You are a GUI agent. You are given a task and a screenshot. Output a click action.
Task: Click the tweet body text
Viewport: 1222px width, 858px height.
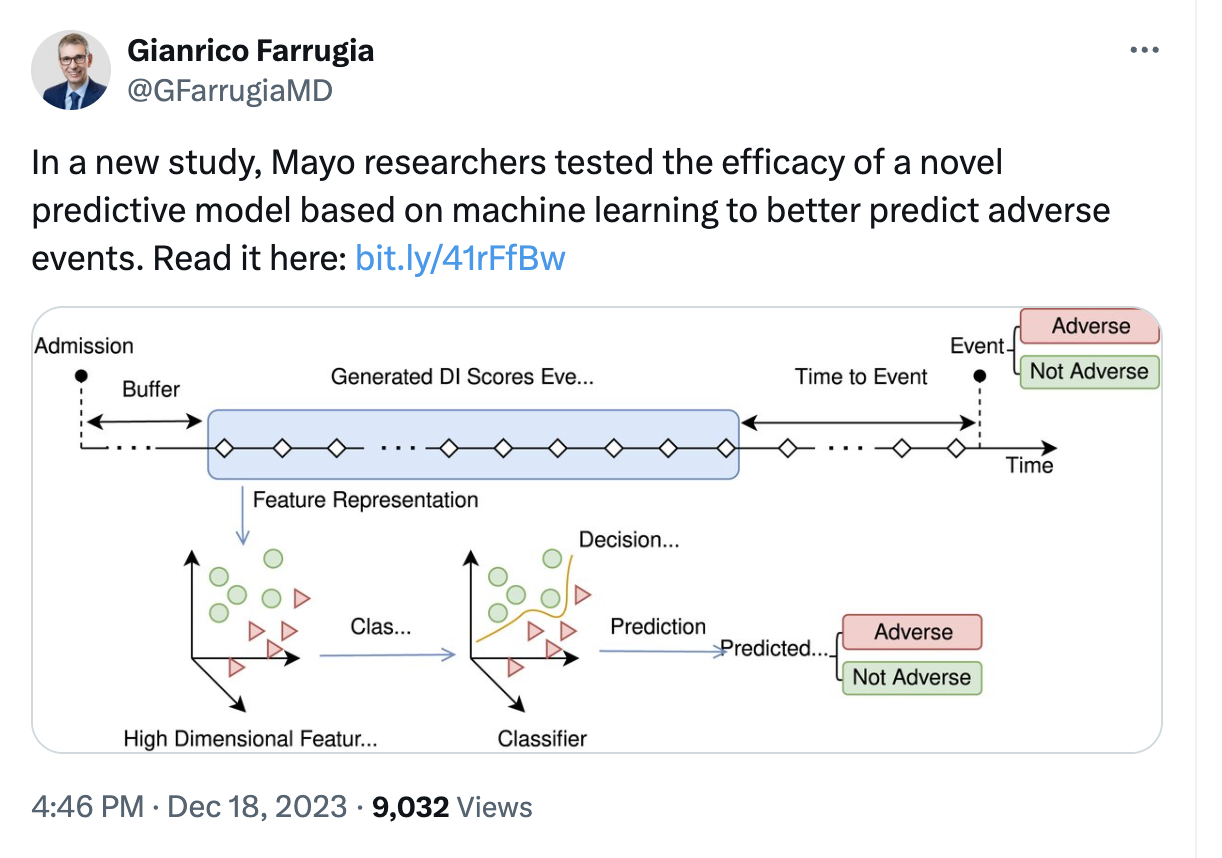click(x=570, y=210)
